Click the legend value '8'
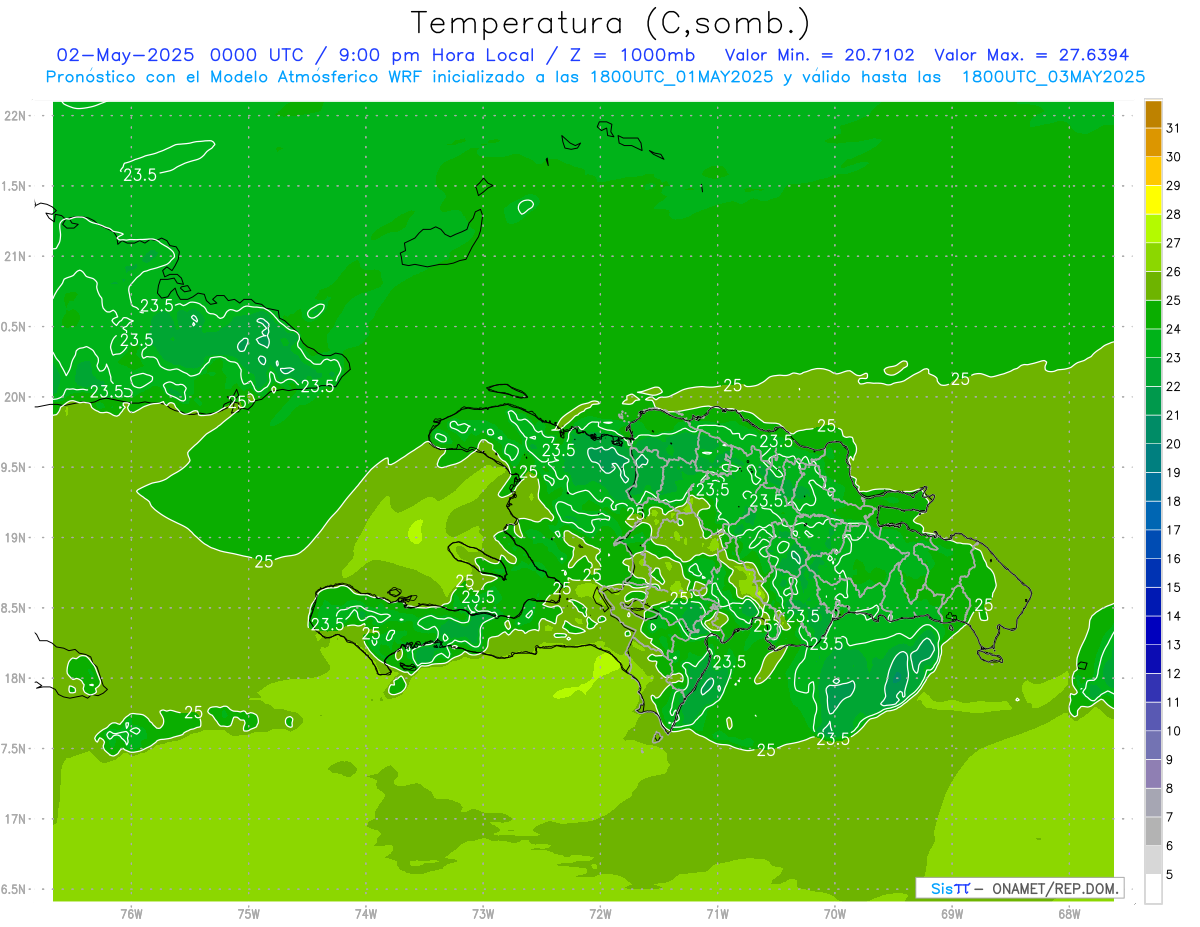This screenshot has width=1200, height=927. point(1169,789)
